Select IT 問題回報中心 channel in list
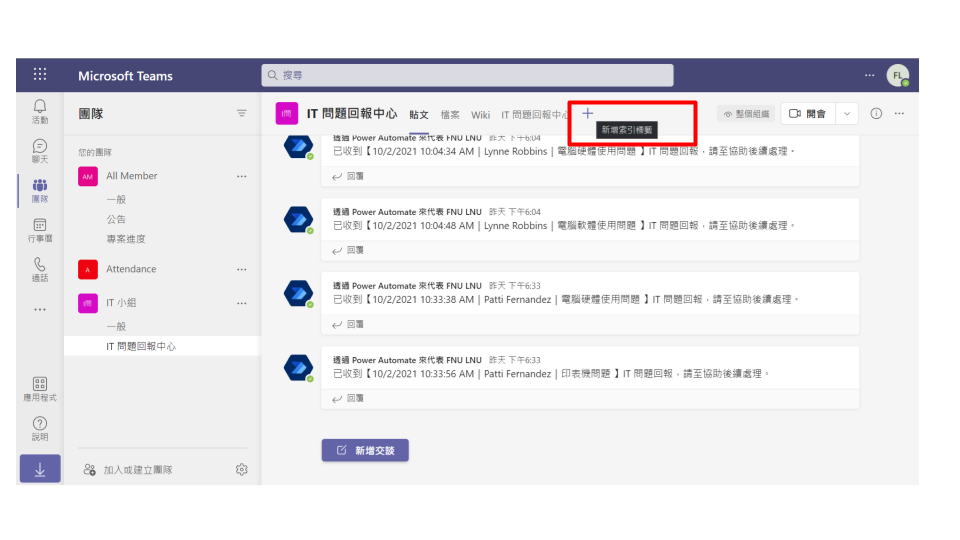 click(162, 346)
